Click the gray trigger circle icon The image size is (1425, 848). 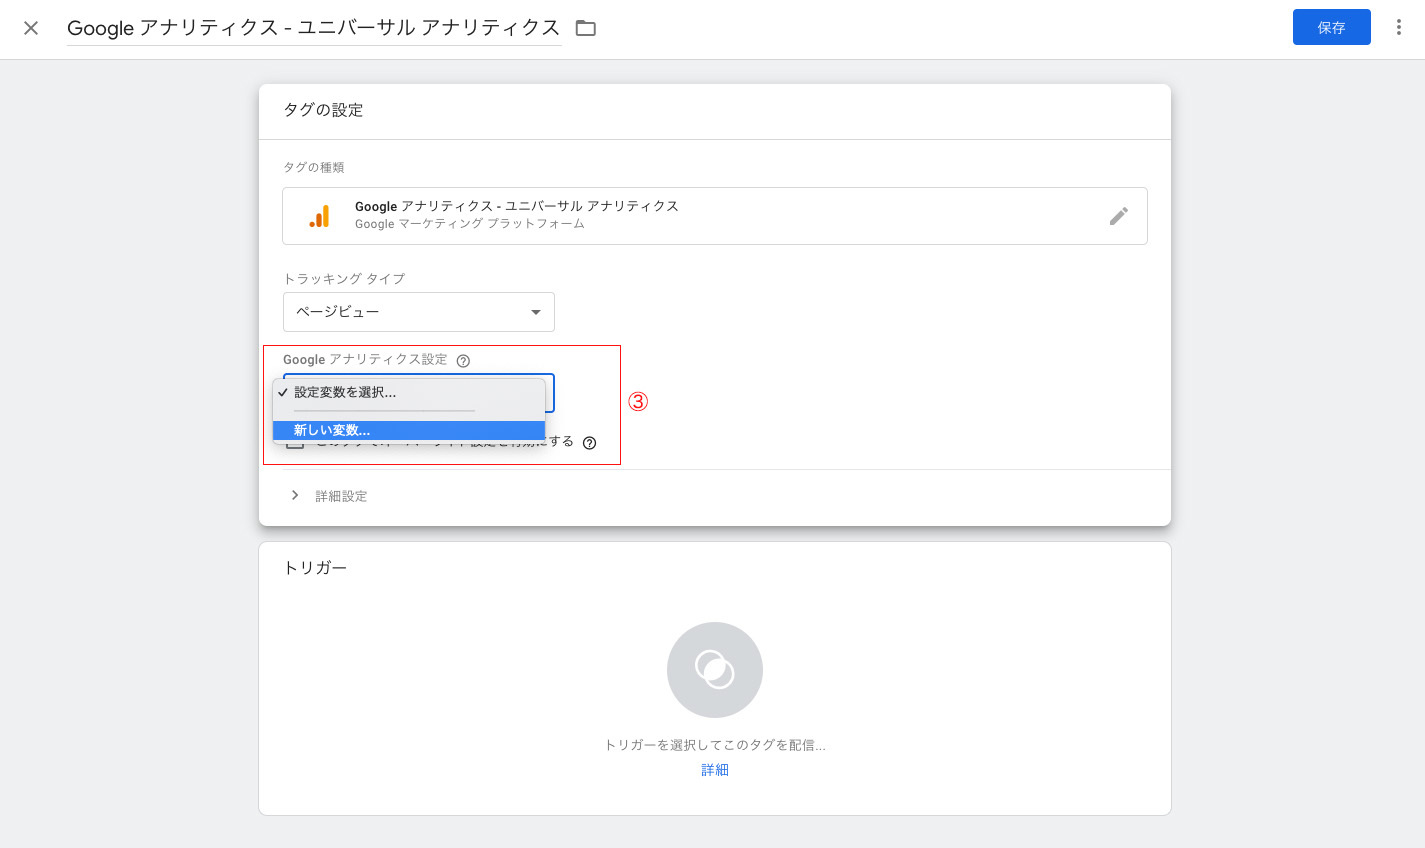(x=714, y=670)
